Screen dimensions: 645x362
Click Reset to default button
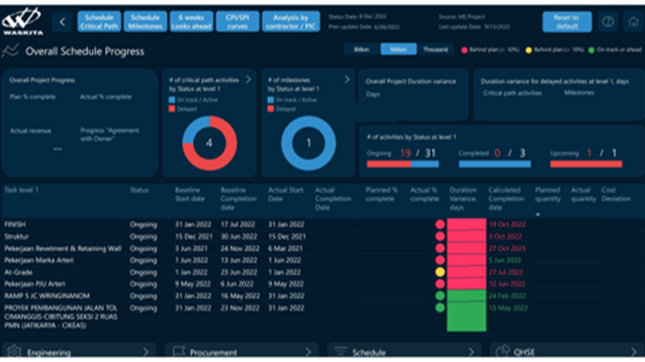(x=567, y=22)
